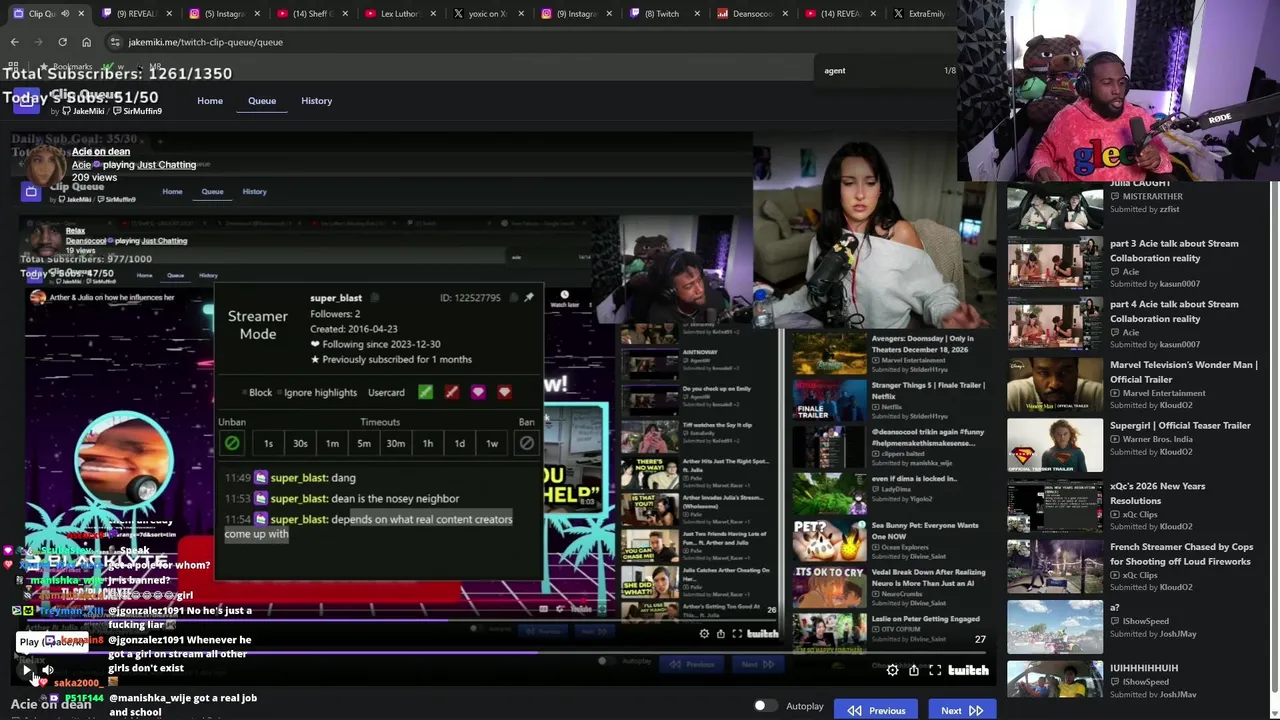Click the browser back arrow
This screenshot has height=720, width=1280.
click(14, 42)
